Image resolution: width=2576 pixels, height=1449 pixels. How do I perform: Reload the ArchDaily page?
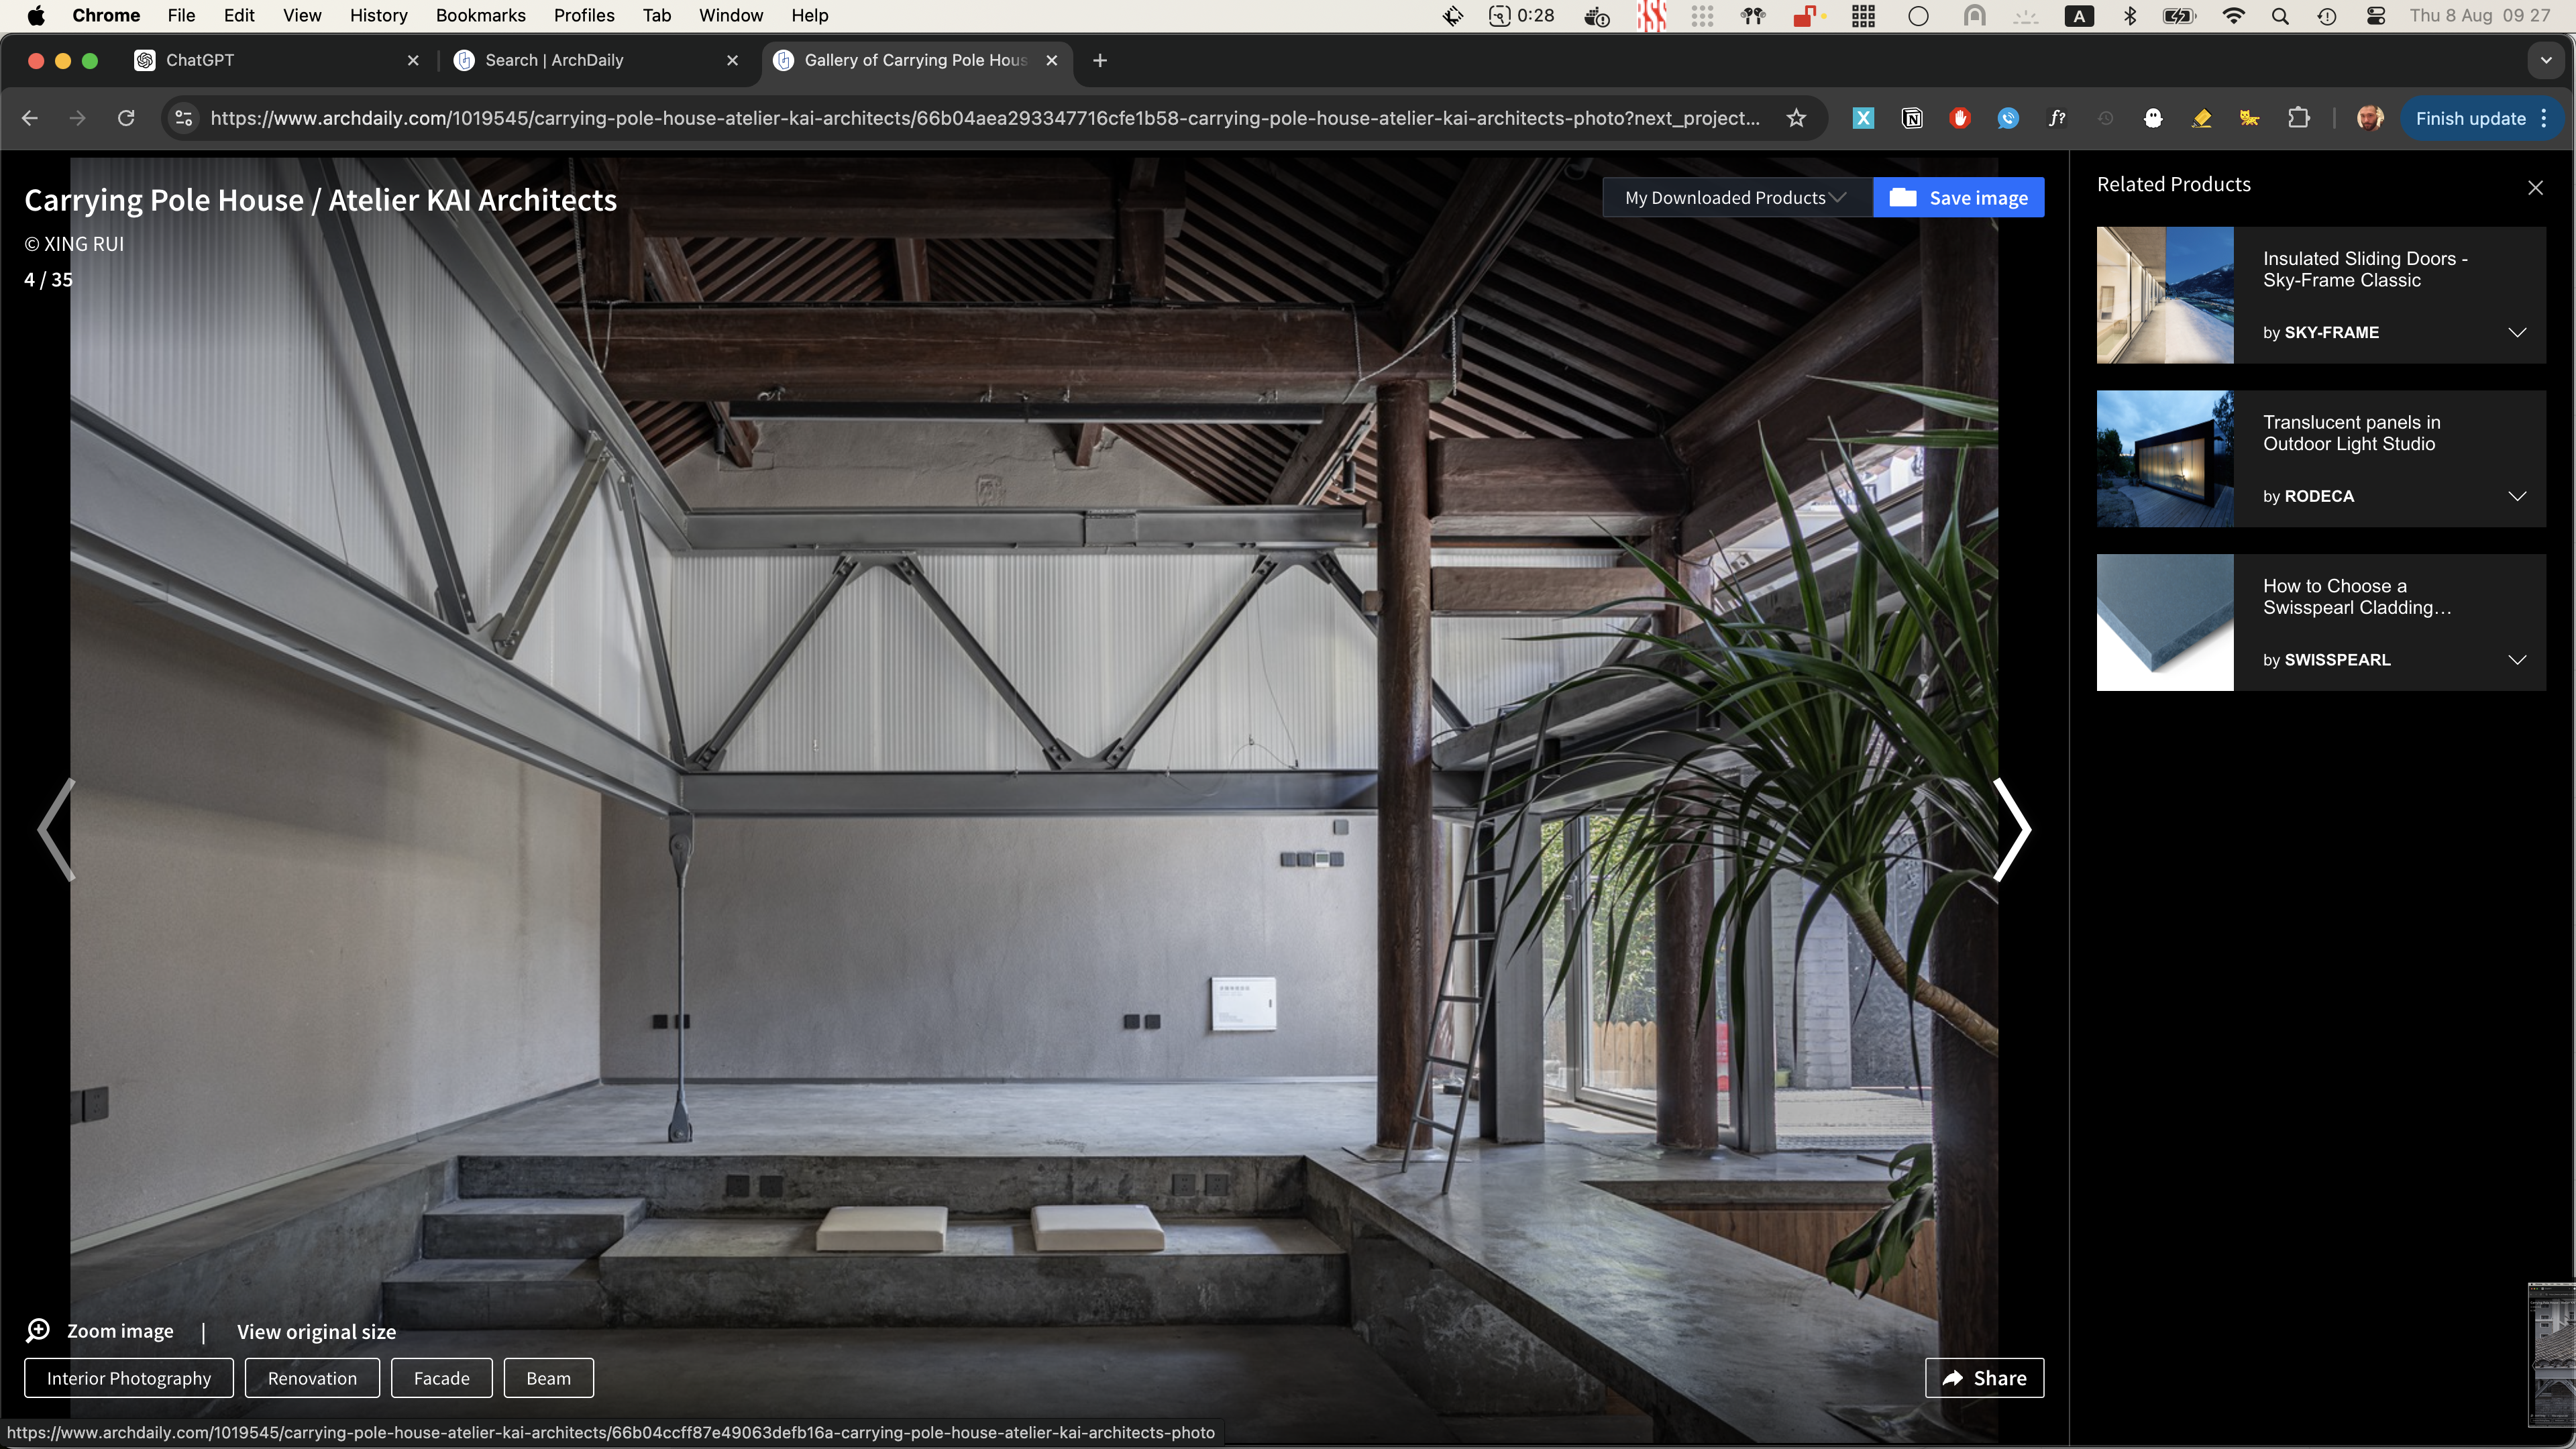126,118
